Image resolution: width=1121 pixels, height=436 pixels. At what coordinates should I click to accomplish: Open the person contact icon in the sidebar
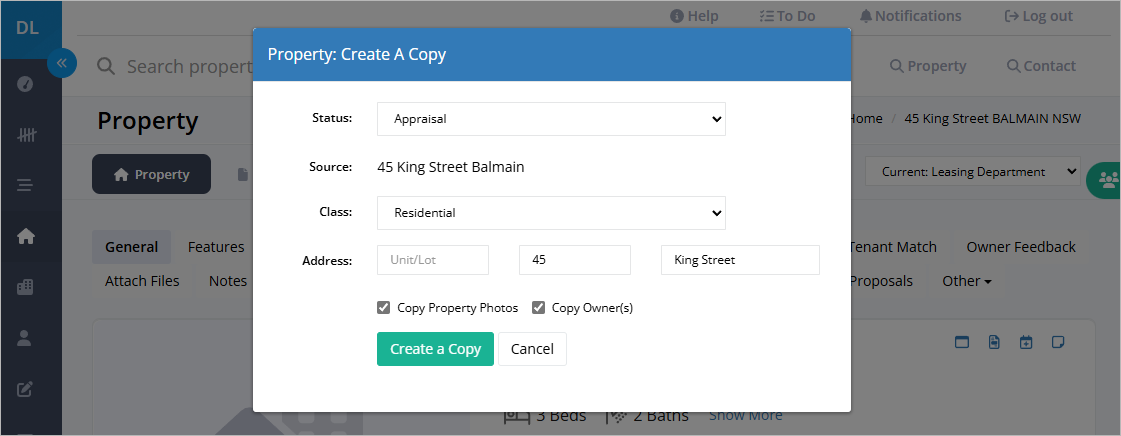pos(25,337)
